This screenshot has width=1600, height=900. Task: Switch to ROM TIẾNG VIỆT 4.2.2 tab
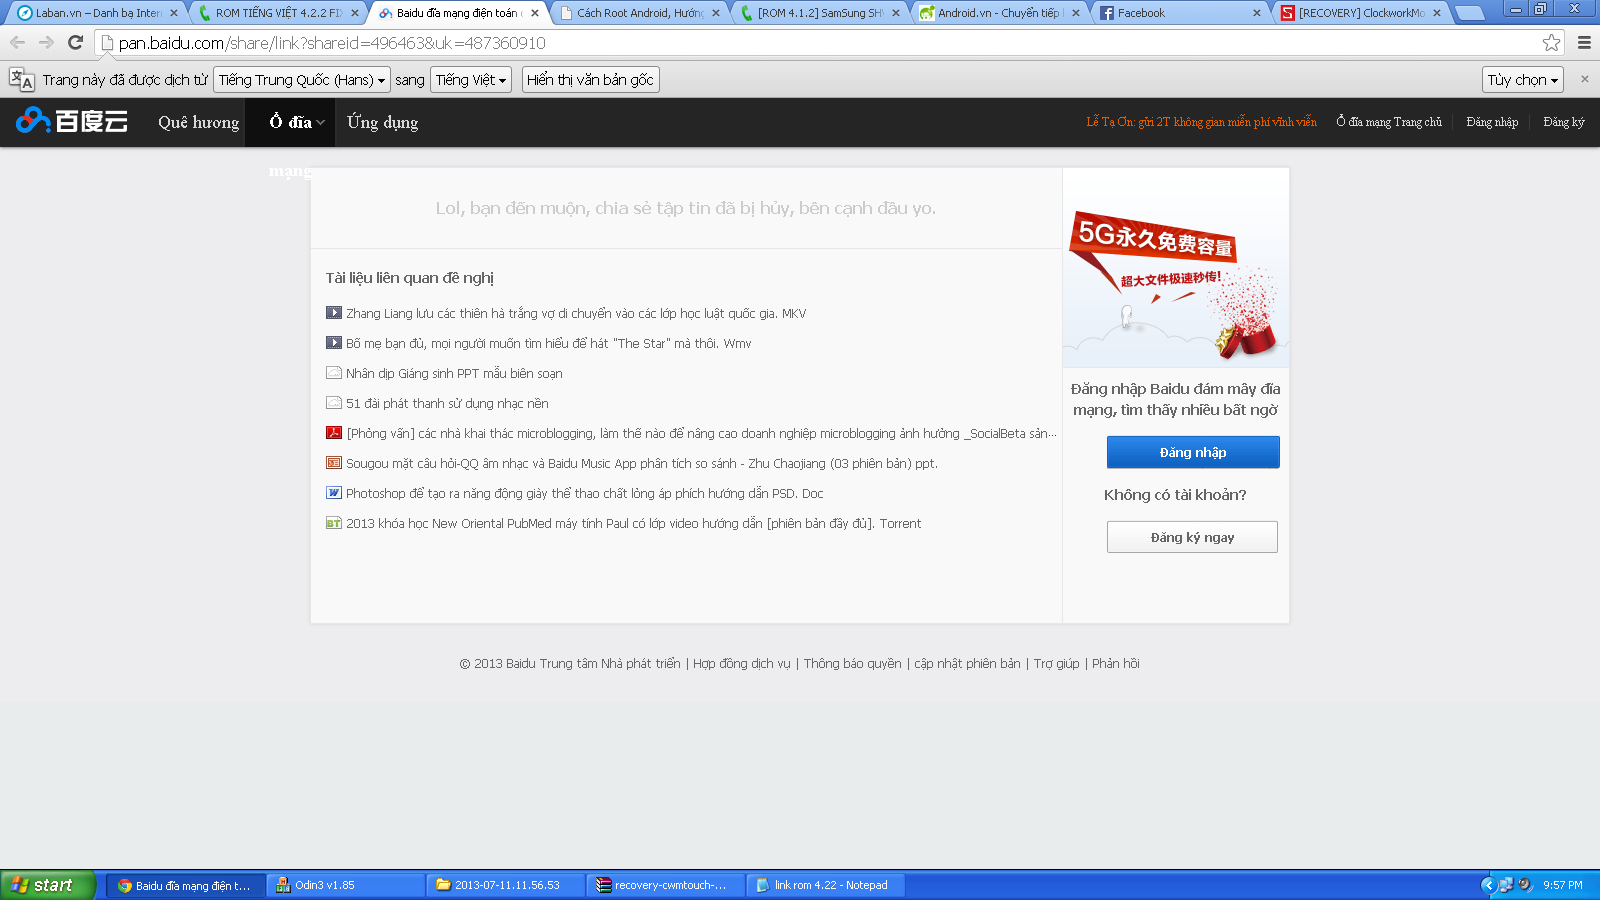click(278, 13)
